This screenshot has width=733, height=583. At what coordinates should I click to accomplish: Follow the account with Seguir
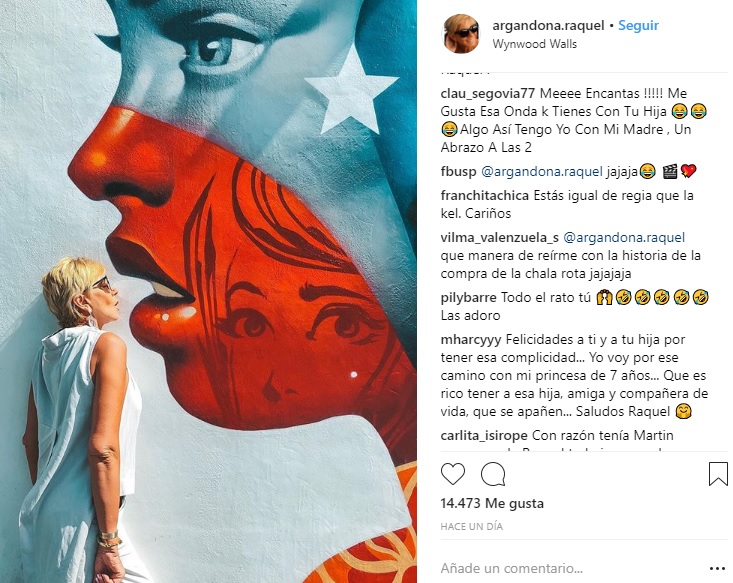[638, 25]
